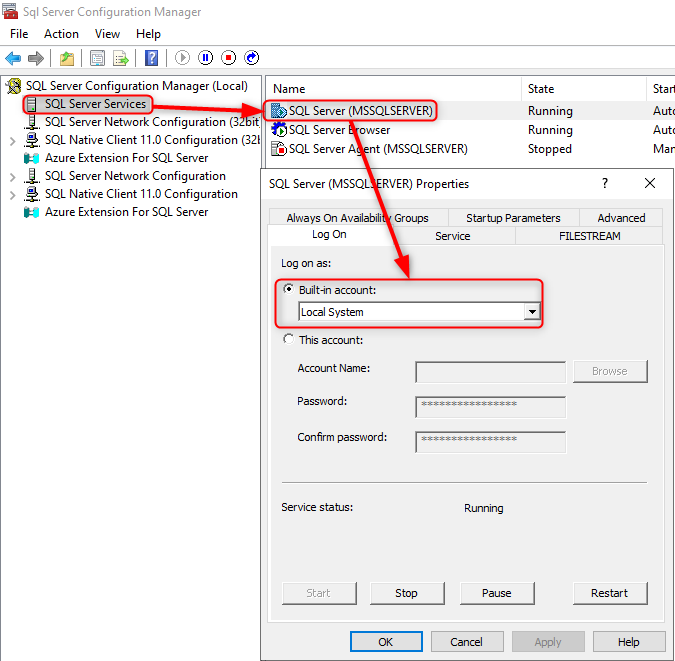This screenshot has height=661, width=675.
Task: Click the Pause Service toolbar icon
Action: pos(205,58)
